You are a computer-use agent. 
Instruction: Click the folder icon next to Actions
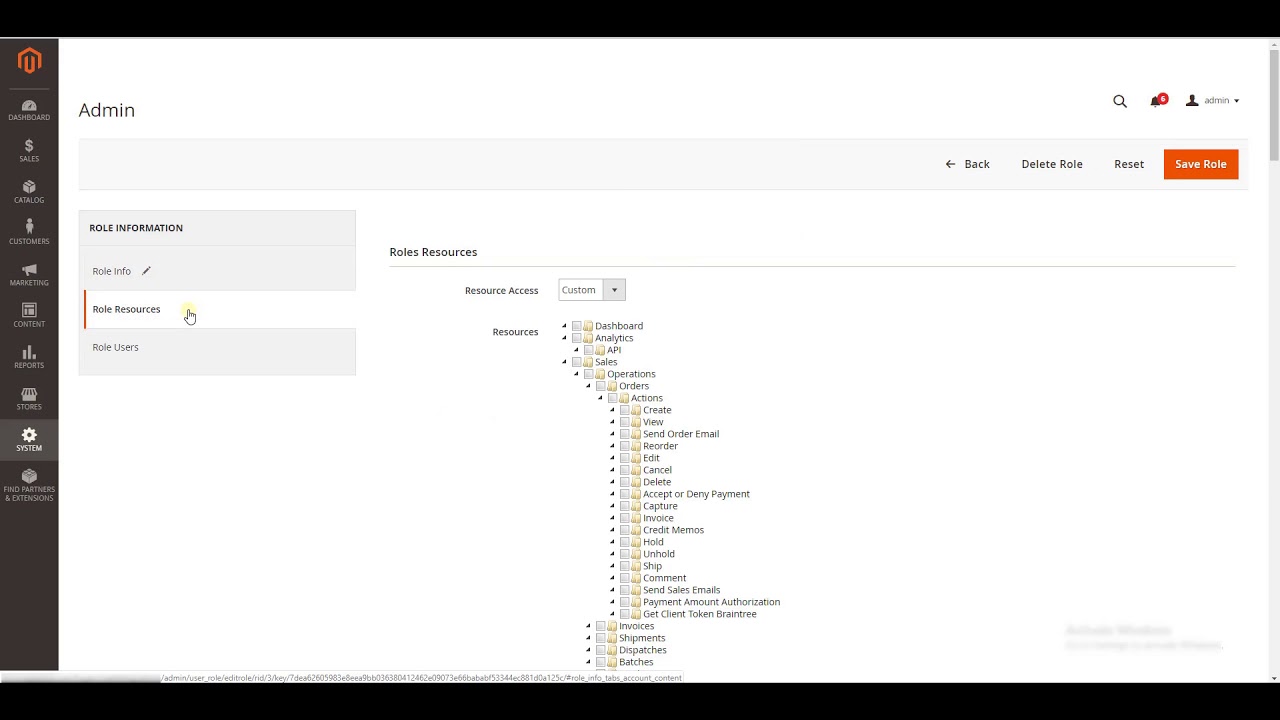pos(624,398)
